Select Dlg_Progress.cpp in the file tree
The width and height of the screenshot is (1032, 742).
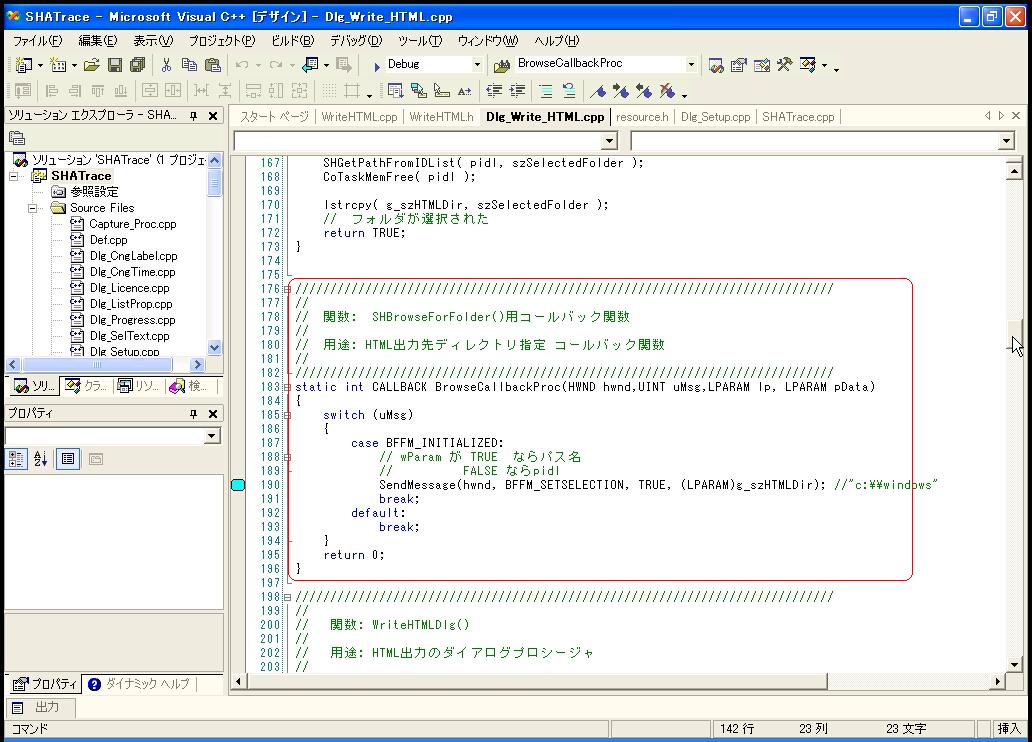coord(132,320)
